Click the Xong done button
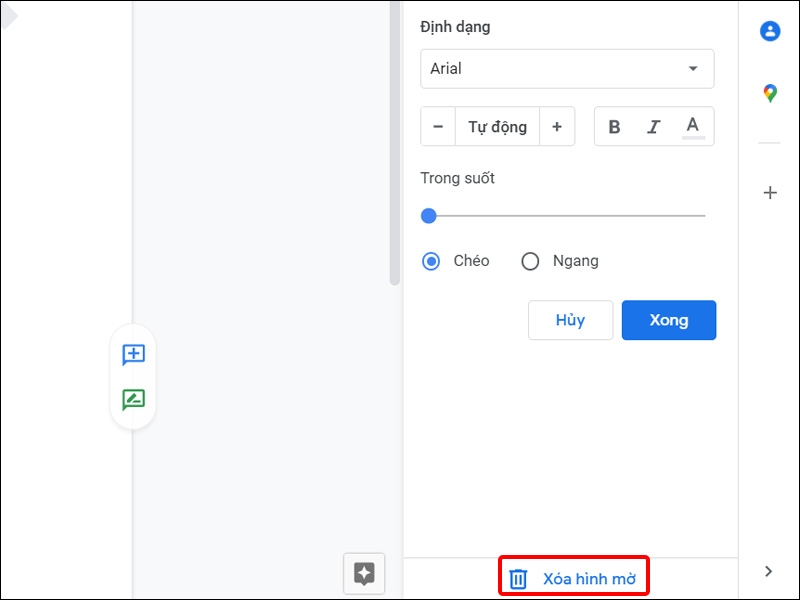The image size is (800, 600). point(669,320)
